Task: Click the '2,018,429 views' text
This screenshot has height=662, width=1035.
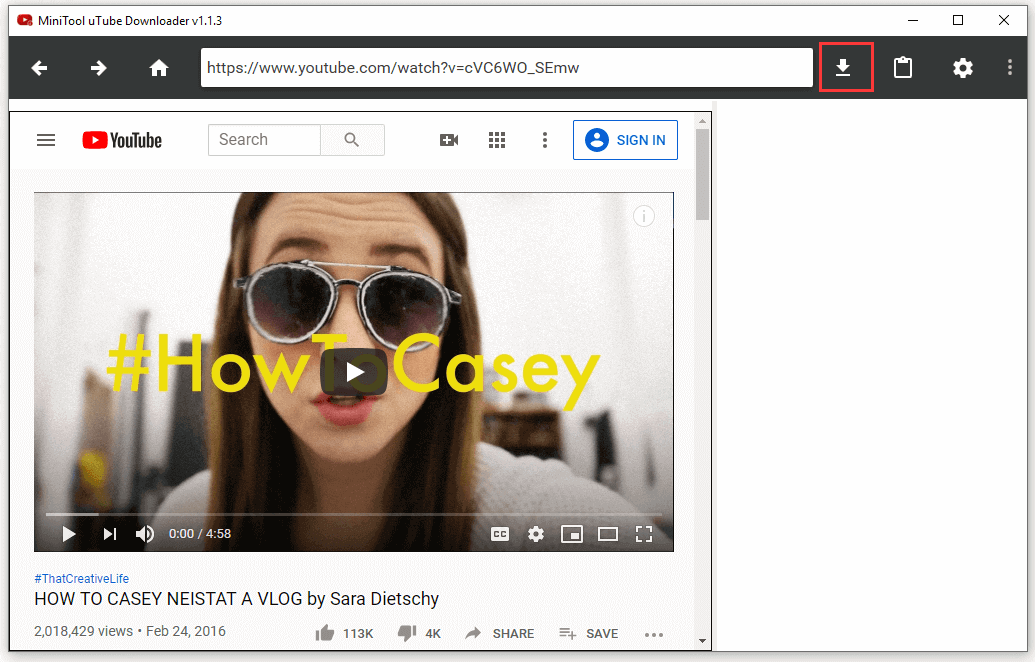Action: coord(84,631)
